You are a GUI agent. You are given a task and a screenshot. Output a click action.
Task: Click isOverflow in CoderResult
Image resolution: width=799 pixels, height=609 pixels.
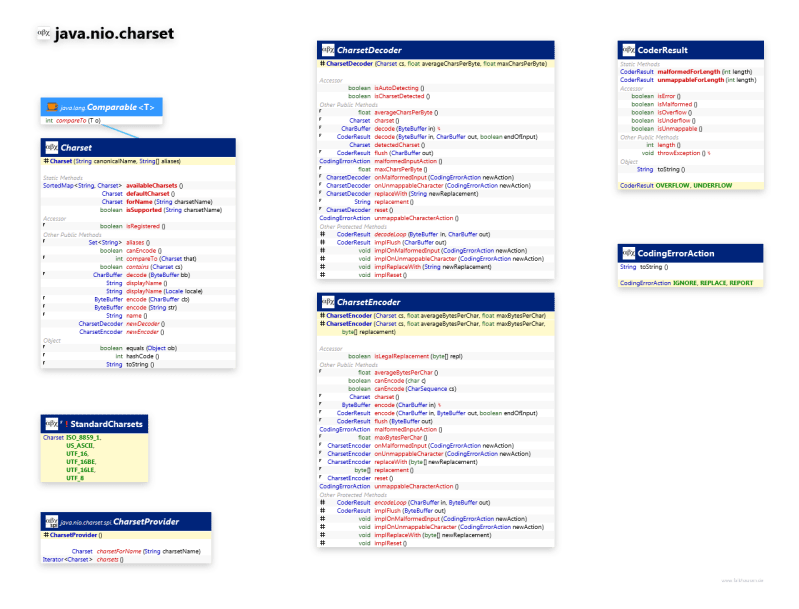point(672,113)
